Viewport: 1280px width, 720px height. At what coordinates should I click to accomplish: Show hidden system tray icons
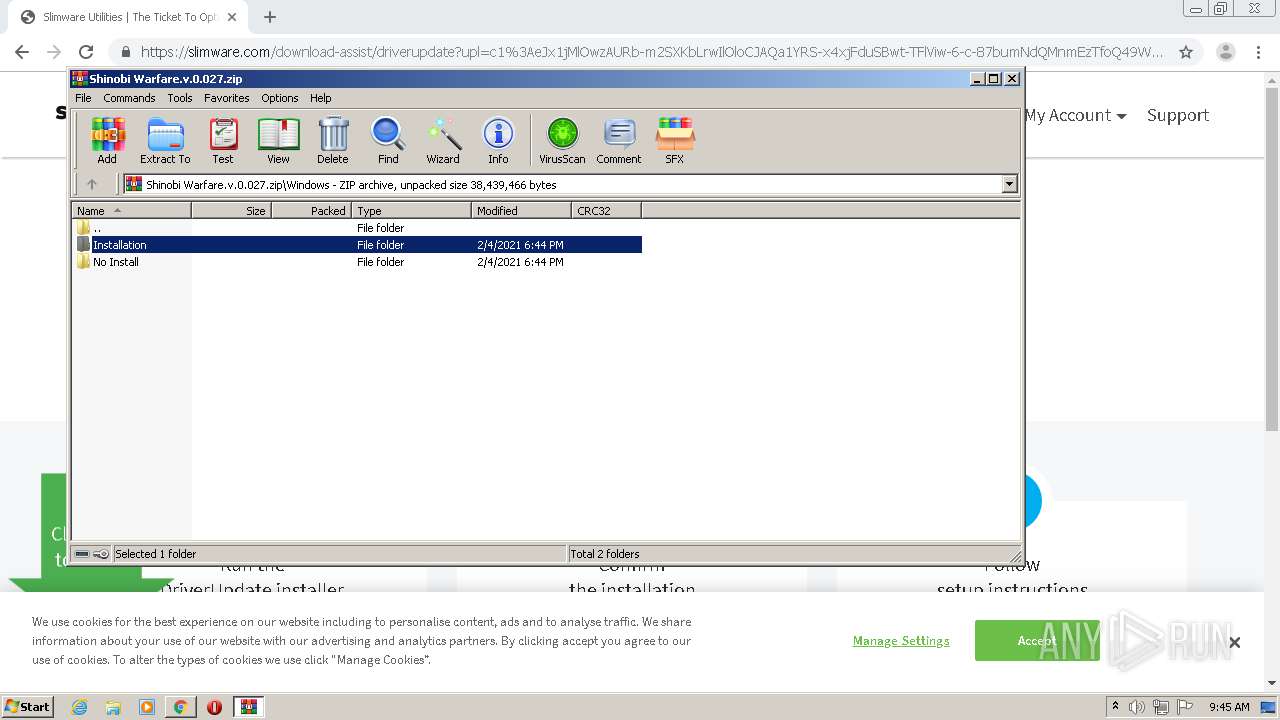pyautogui.click(x=1115, y=707)
